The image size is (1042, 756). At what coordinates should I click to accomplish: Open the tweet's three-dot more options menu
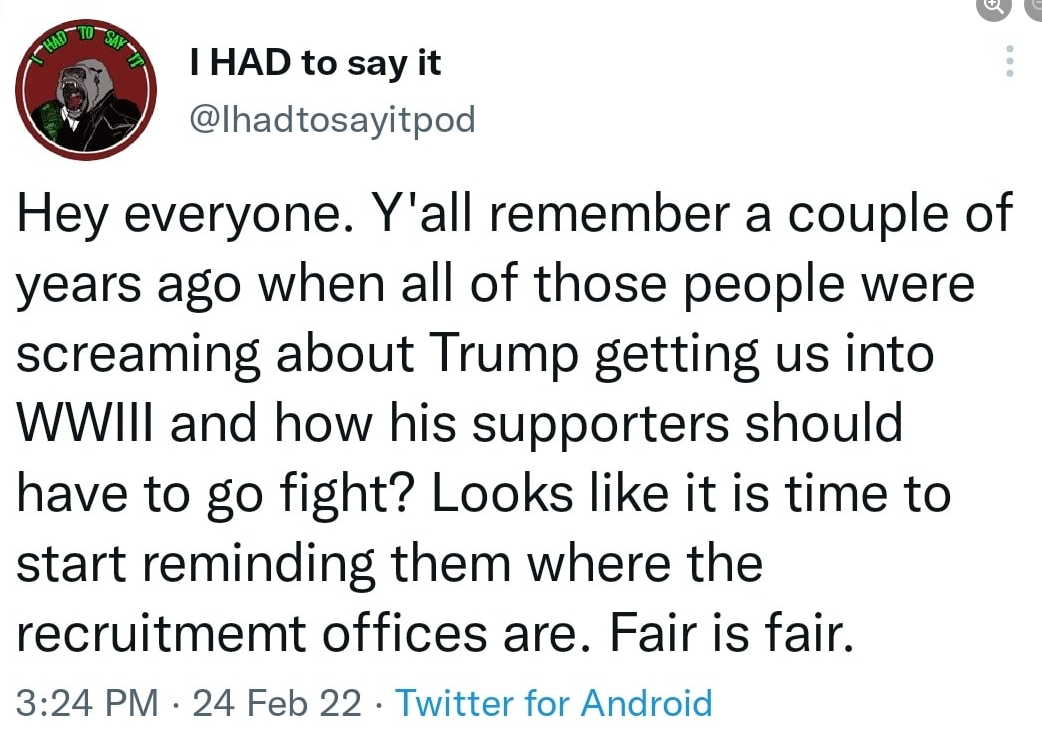click(x=1009, y=61)
